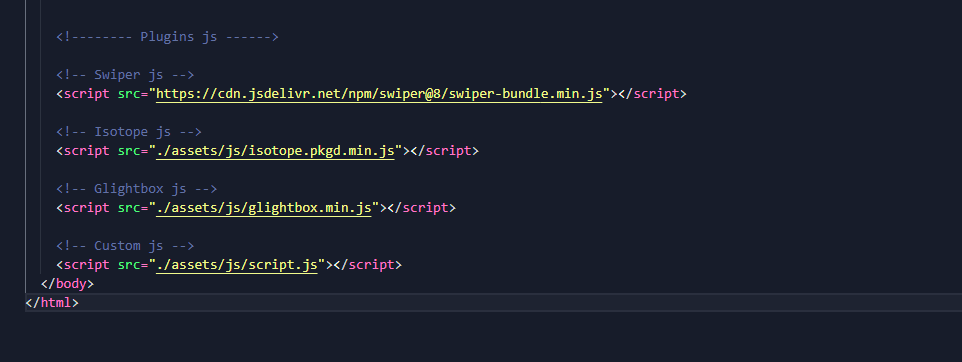Click the src attribute on the Glightbox script line
962x362 pixels.
point(129,208)
